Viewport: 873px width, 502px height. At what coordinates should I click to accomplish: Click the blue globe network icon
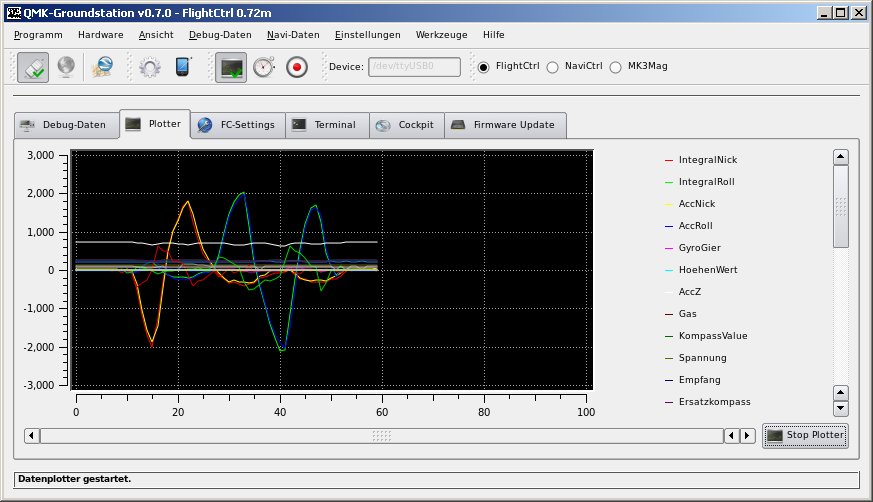click(x=102, y=67)
